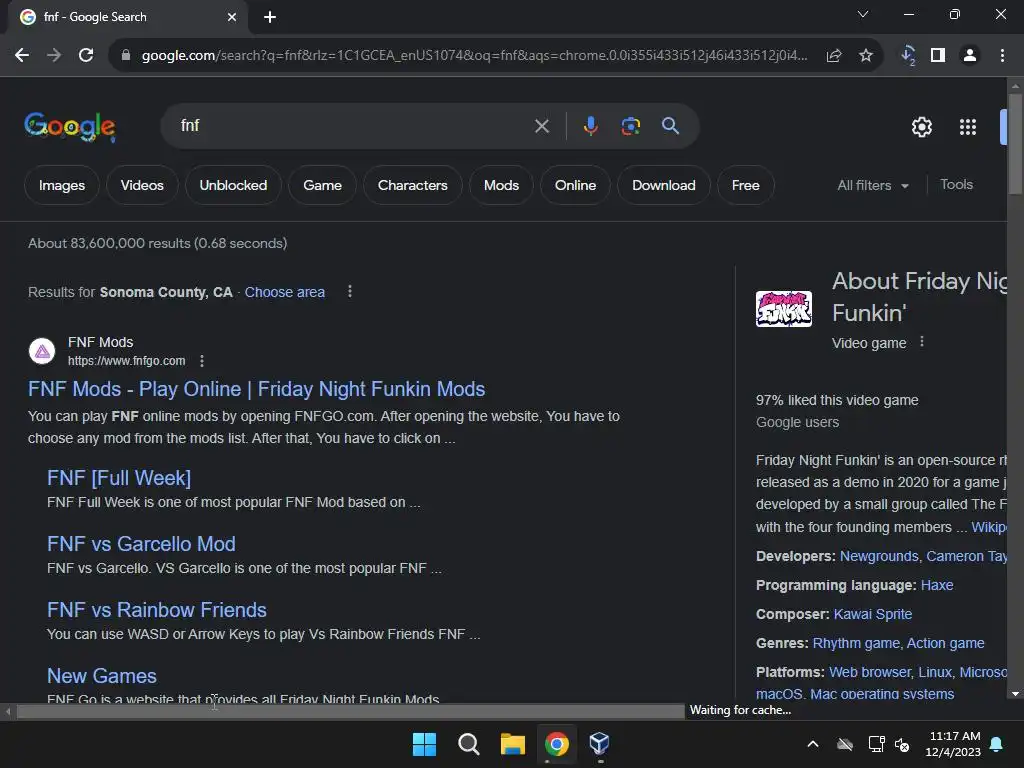The height and width of the screenshot is (768, 1024).
Task: Open knowledge panel more options menu
Action: (921, 342)
